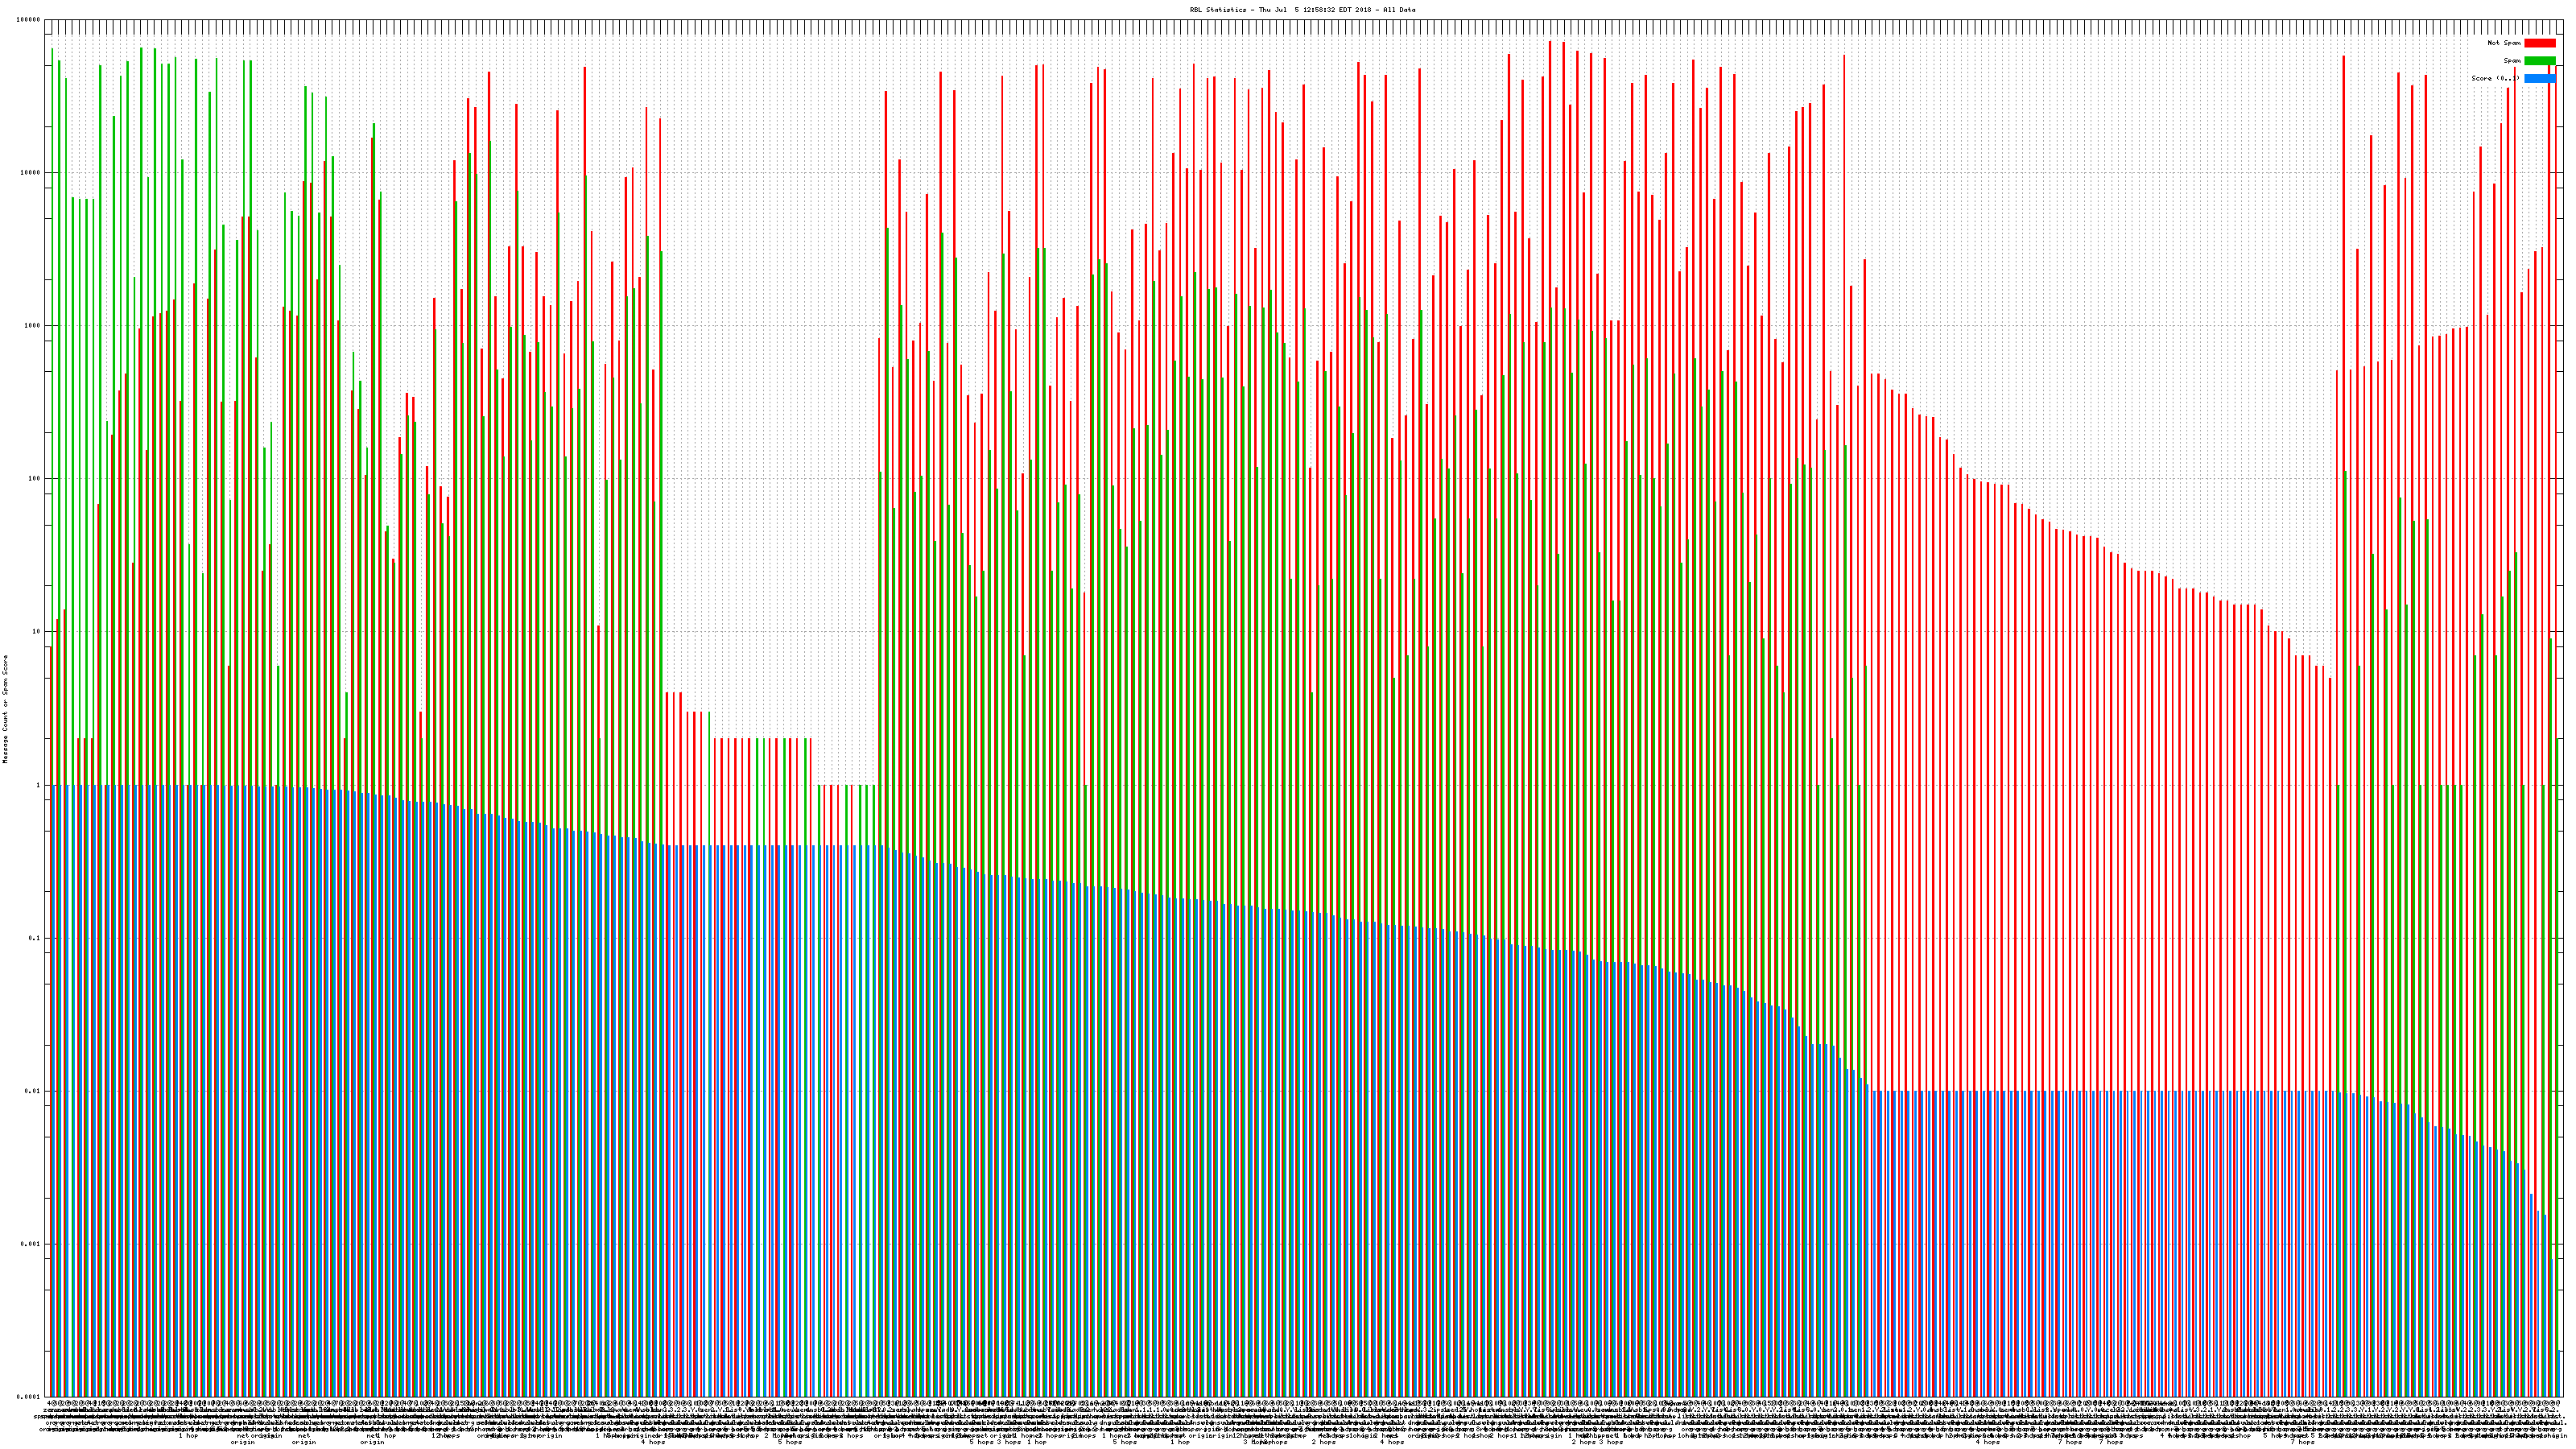
Task: Select the "Not Spam" legend label
Action: point(2504,43)
